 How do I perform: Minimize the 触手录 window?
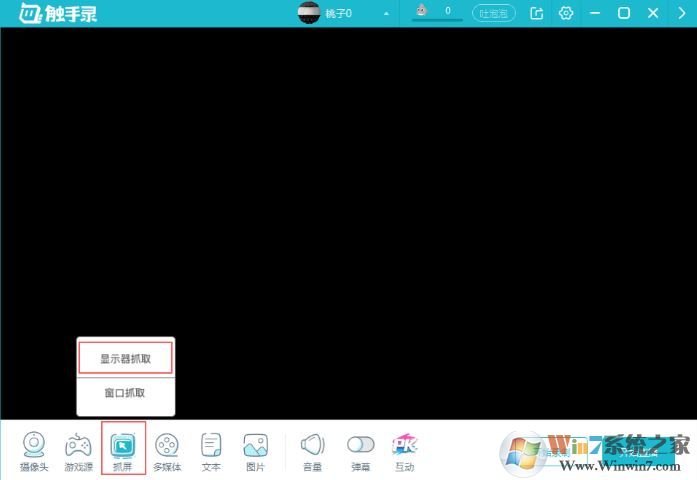pyautogui.click(x=595, y=13)
